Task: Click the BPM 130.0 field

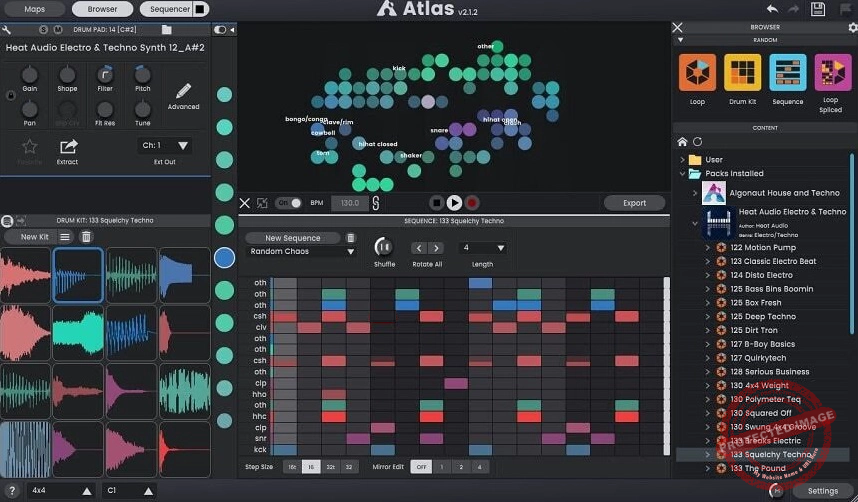Action: pyautogui.click(x=350, y=203)
